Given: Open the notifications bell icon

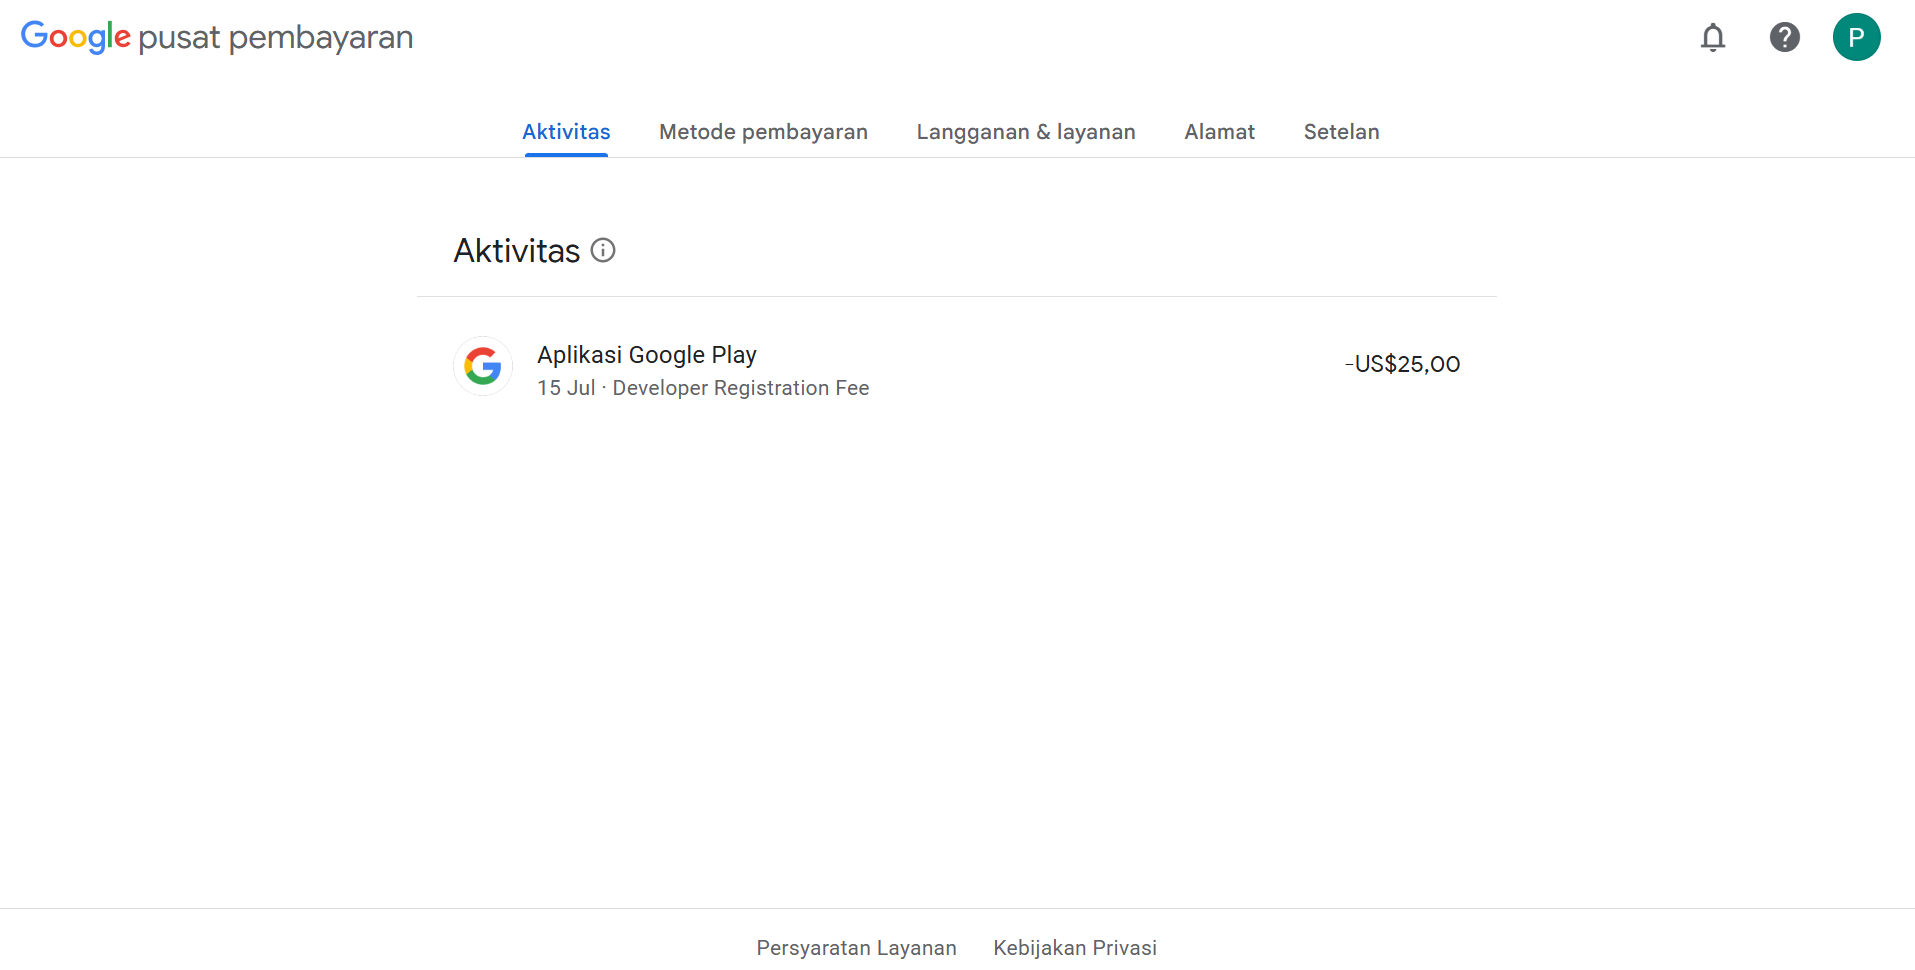Looking at the screenshot, I should click(x=1713, y=38).
